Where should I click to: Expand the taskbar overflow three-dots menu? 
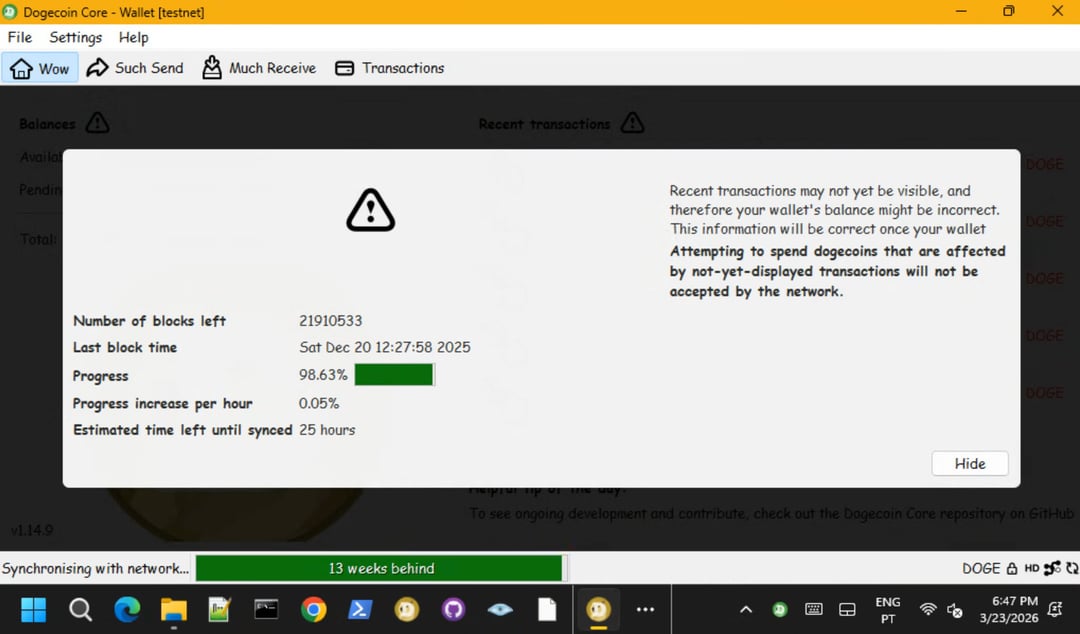645,609
